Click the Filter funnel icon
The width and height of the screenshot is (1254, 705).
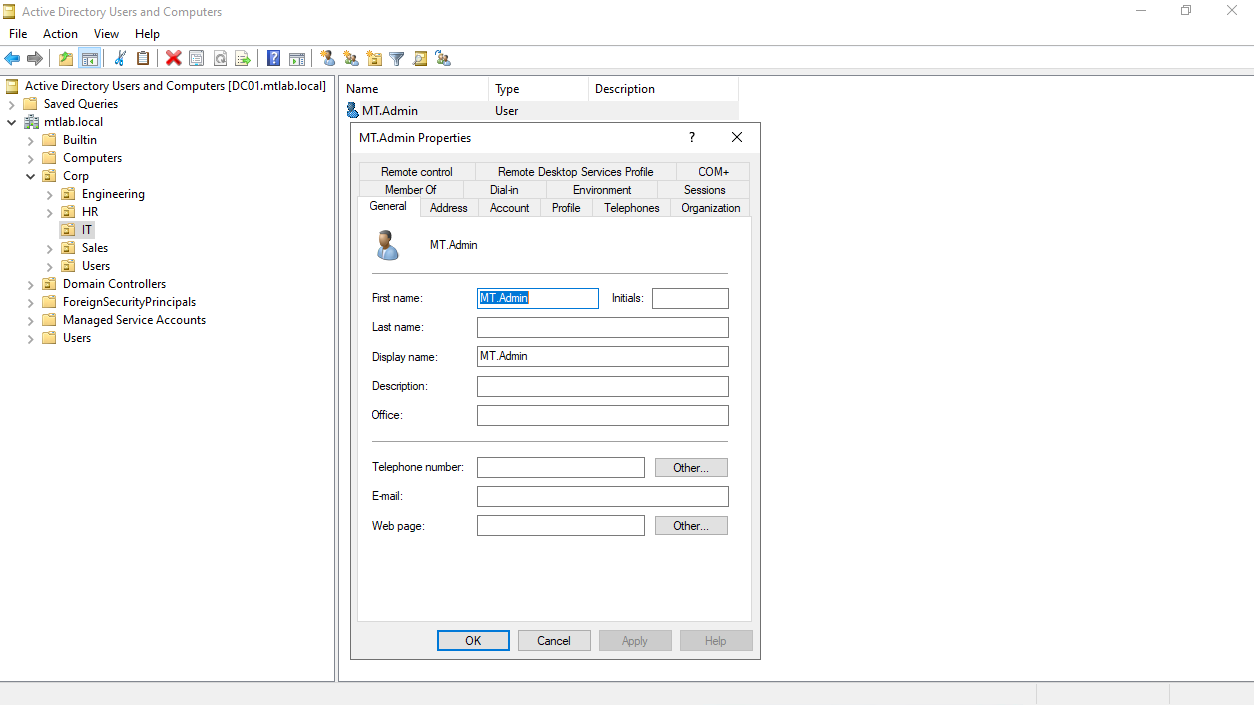(x=397, y=58)
